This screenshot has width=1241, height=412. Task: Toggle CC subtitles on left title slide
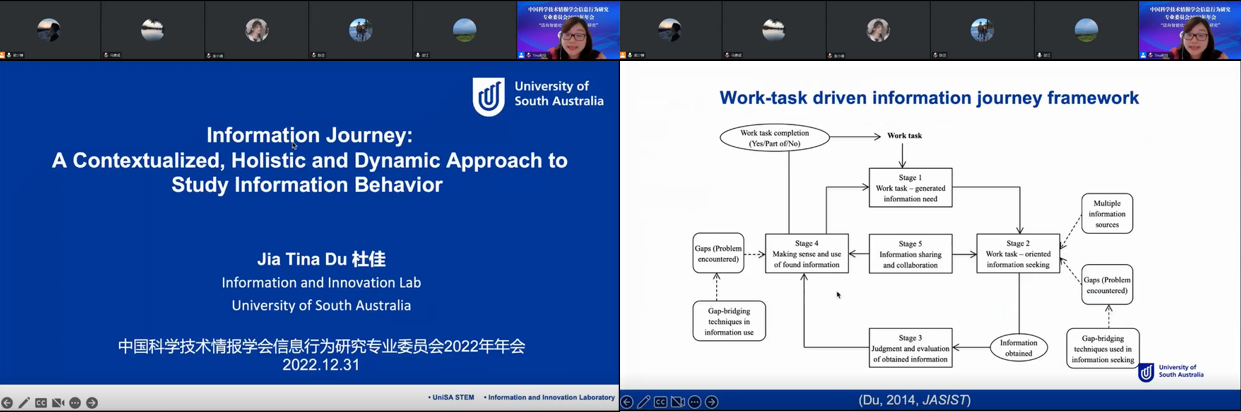click(x=41, y=403)
